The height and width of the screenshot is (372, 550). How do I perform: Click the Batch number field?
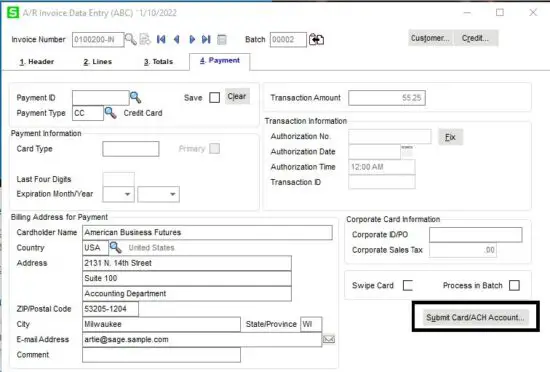288,40
